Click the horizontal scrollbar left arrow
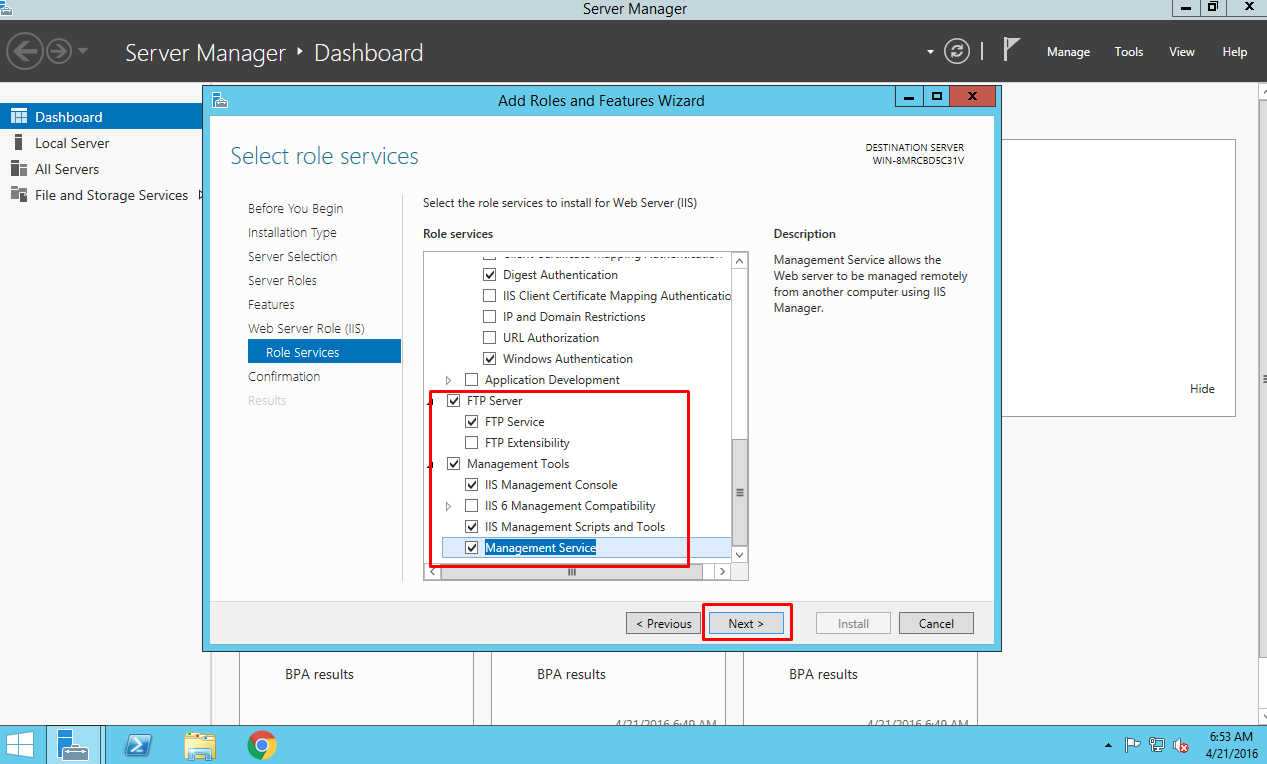This screenshot has height=764, width=1267. (432, 572)
